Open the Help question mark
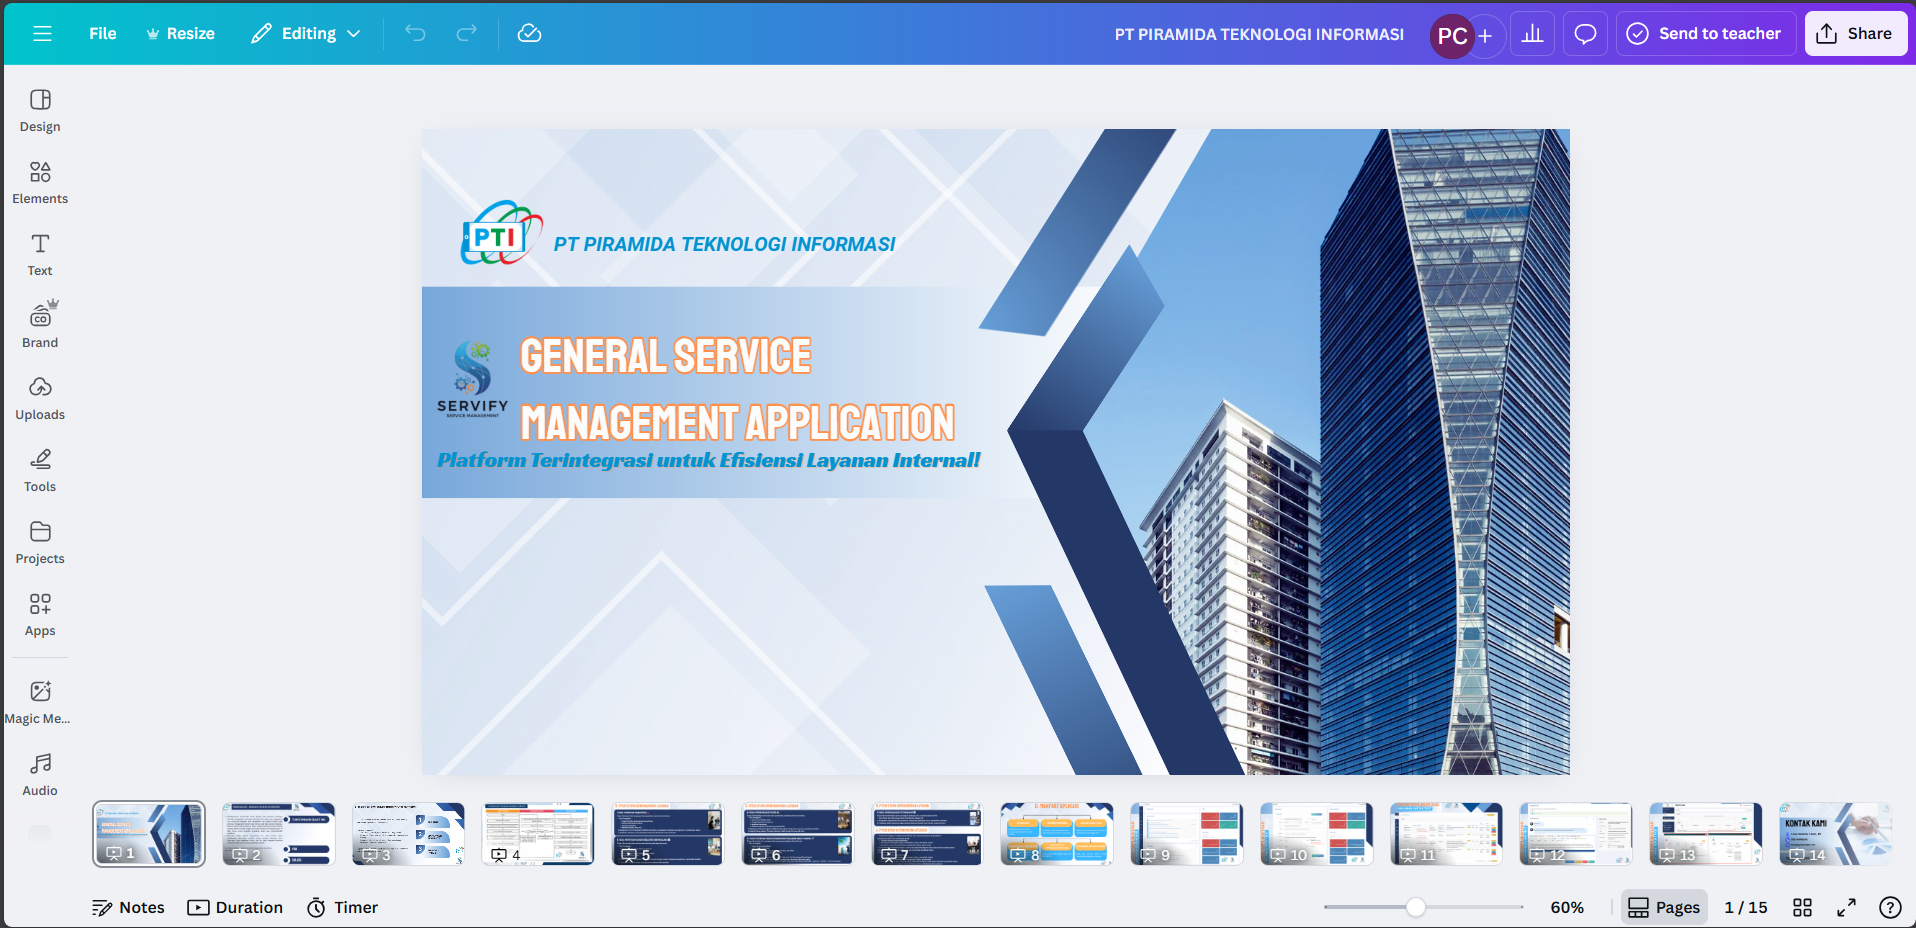Image resolution: width=1916 pixels, height=928 pixels. click(1890, 907)
